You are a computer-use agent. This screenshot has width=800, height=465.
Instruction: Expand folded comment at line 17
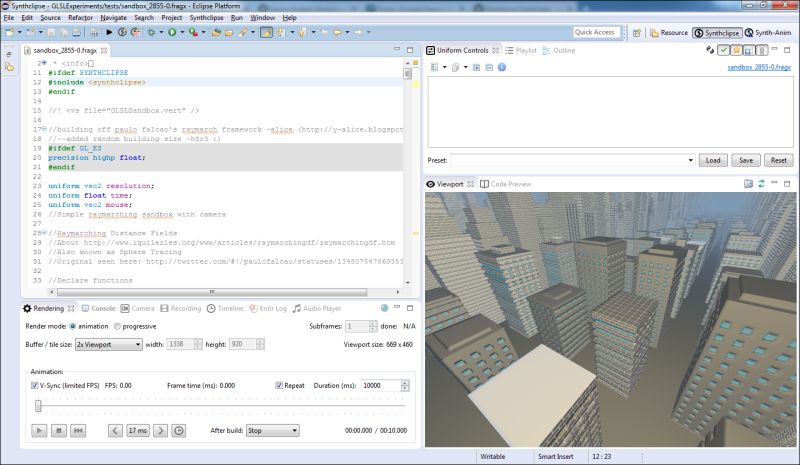[44, 129]
